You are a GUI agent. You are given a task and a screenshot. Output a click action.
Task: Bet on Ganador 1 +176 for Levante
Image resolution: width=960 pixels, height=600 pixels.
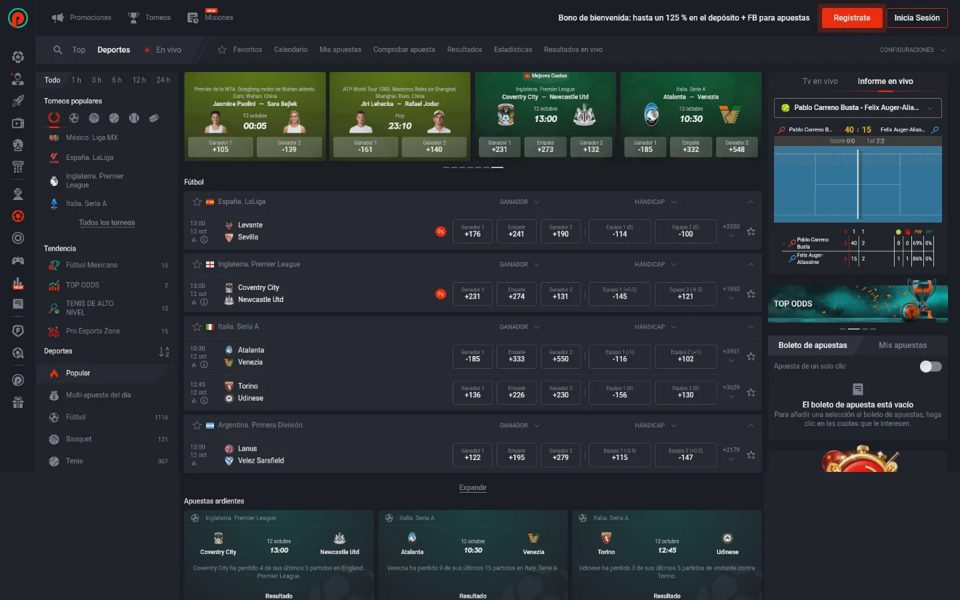click(472, 231)
